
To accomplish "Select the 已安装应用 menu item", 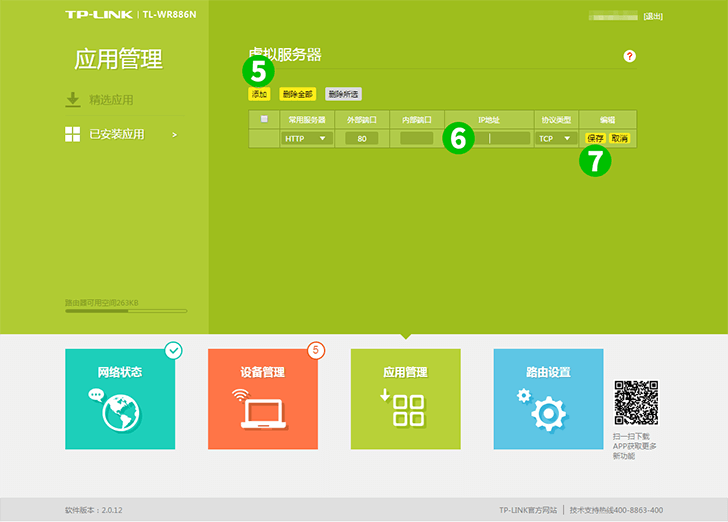I will (117, 135).
